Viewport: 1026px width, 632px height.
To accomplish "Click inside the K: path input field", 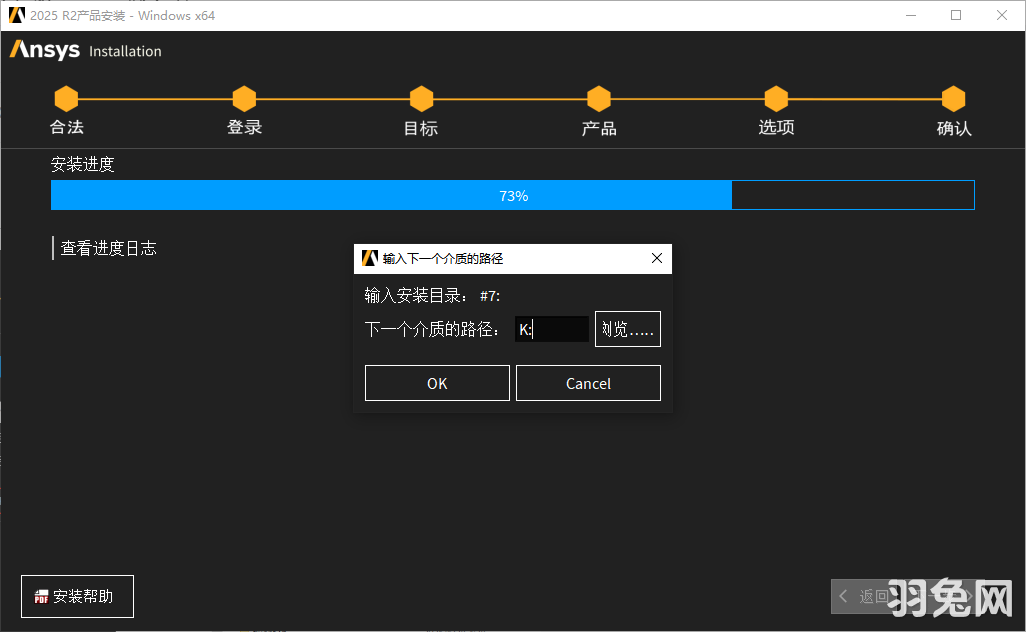I will click(x=552, y=328).
